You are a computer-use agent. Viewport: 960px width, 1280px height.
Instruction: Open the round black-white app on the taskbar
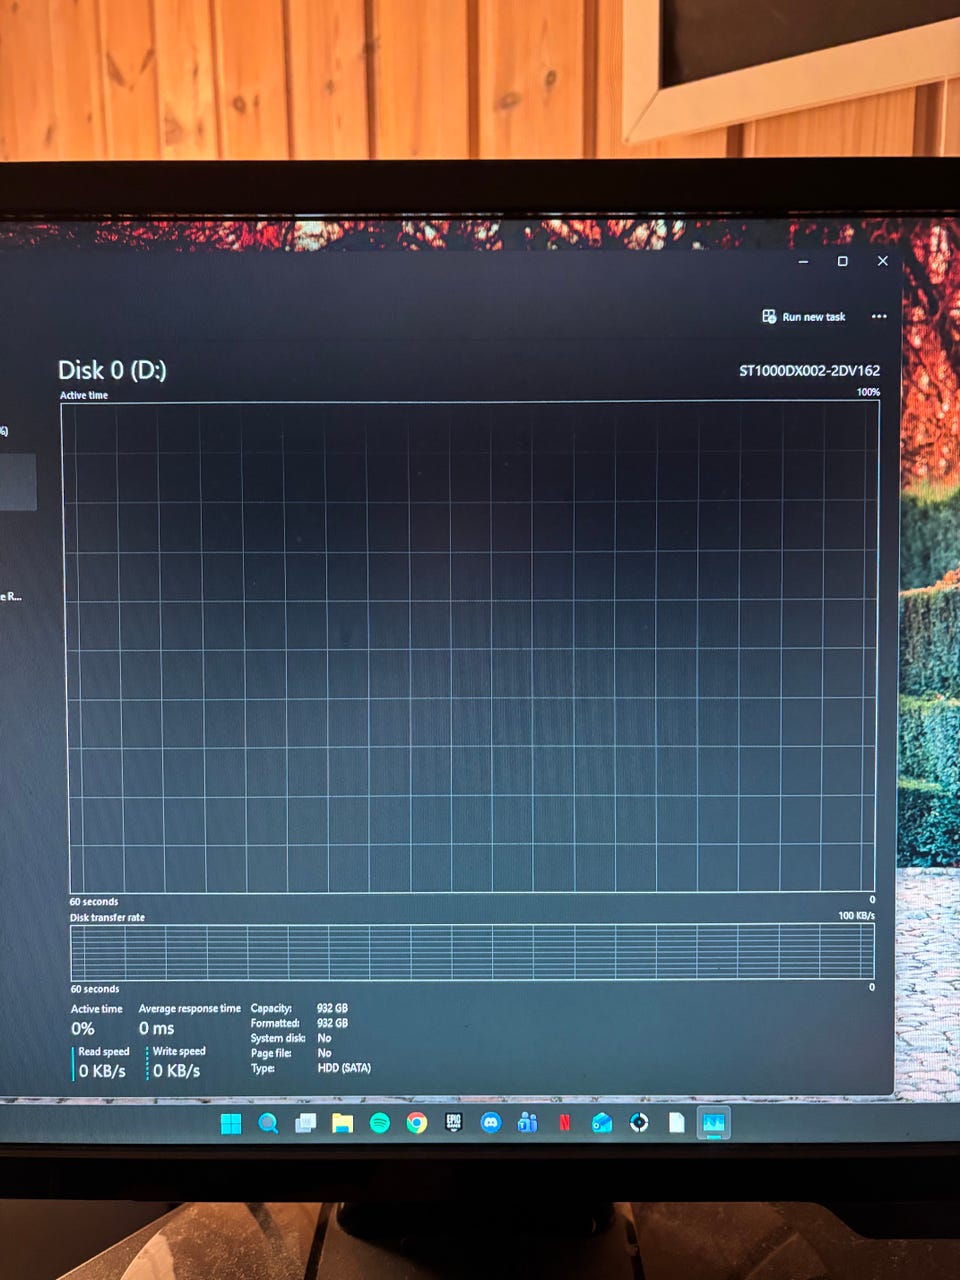click(x=639, y=1123)
